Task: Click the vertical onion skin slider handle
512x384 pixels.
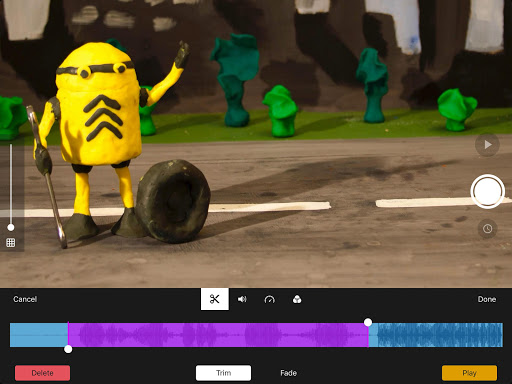Action: 11,227
